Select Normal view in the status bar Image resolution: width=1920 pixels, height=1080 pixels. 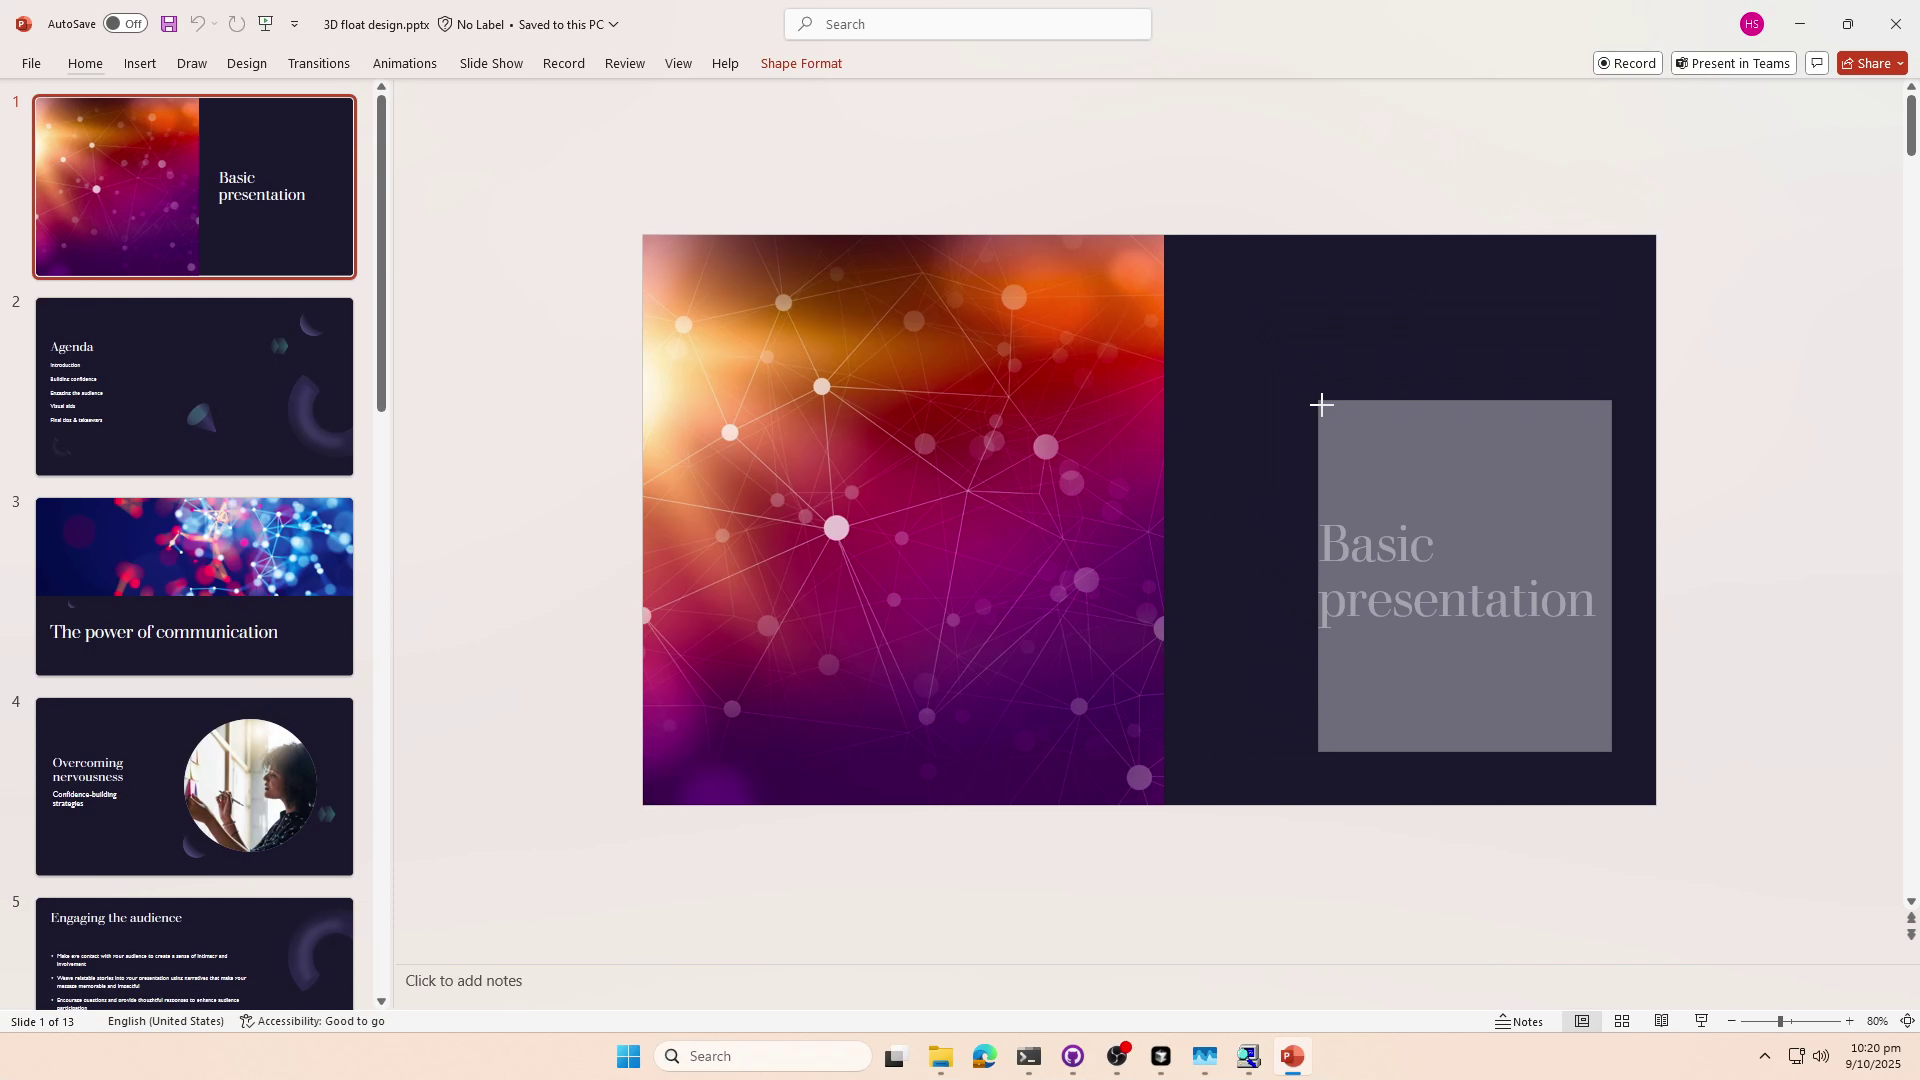[x=1583, y=1021]
